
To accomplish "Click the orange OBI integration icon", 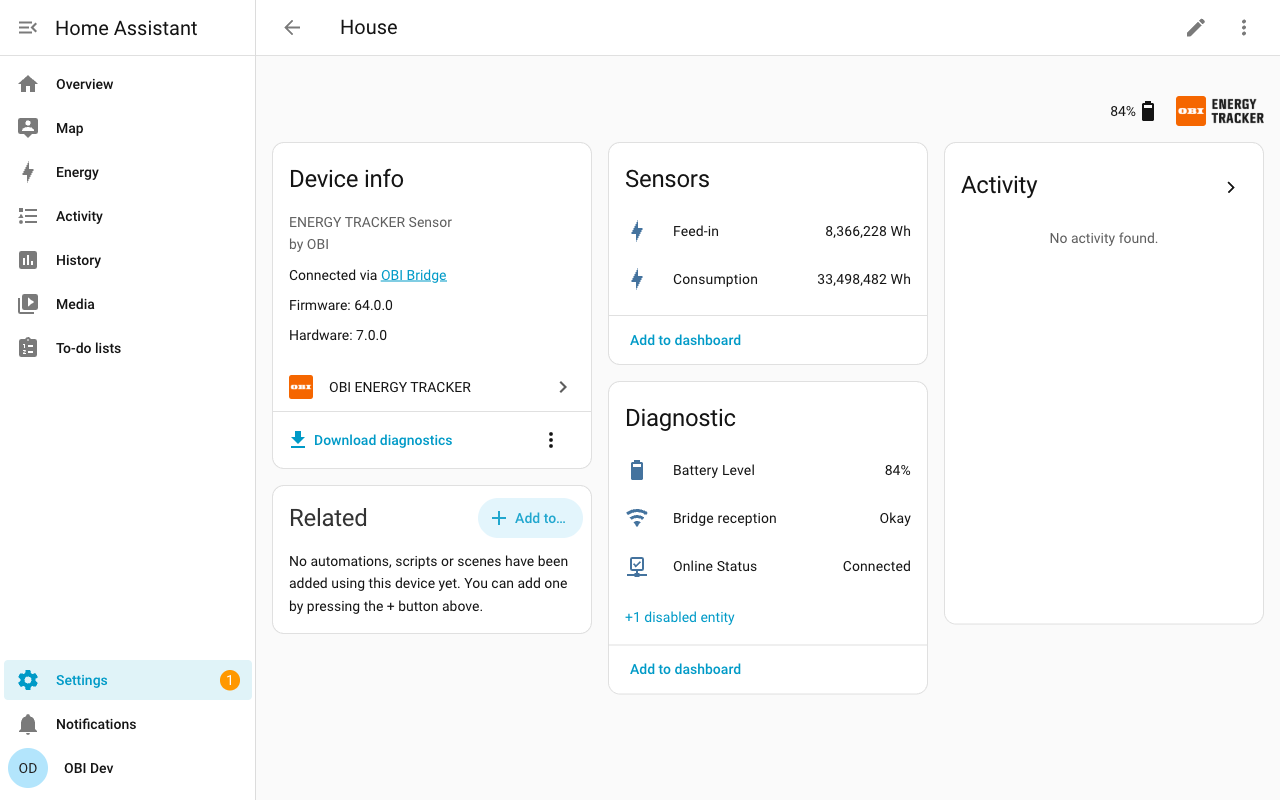I will (x=301, y=387).
